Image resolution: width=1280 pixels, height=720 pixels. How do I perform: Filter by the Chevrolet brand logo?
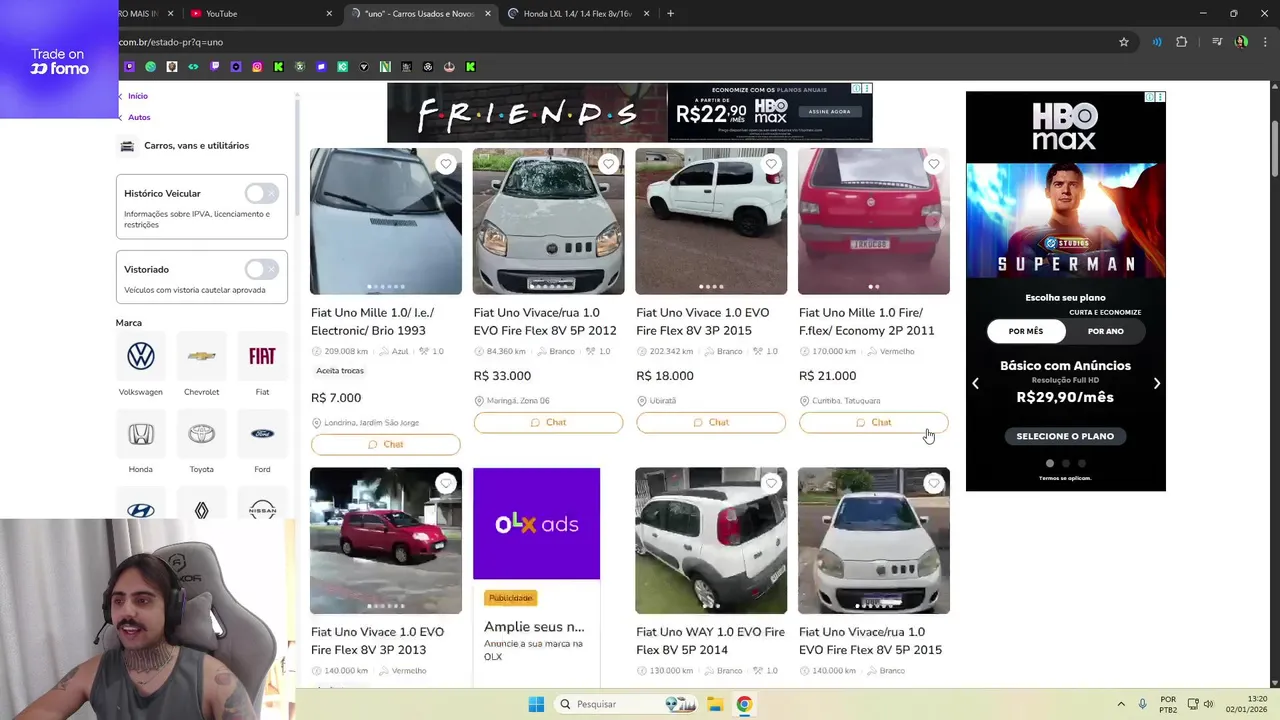coord(201,356)
